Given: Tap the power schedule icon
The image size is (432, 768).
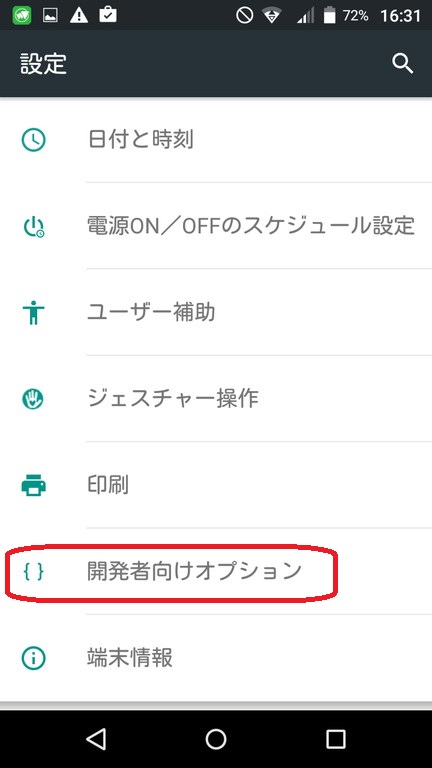Looking at the screenshot, I should coord(33,227).
